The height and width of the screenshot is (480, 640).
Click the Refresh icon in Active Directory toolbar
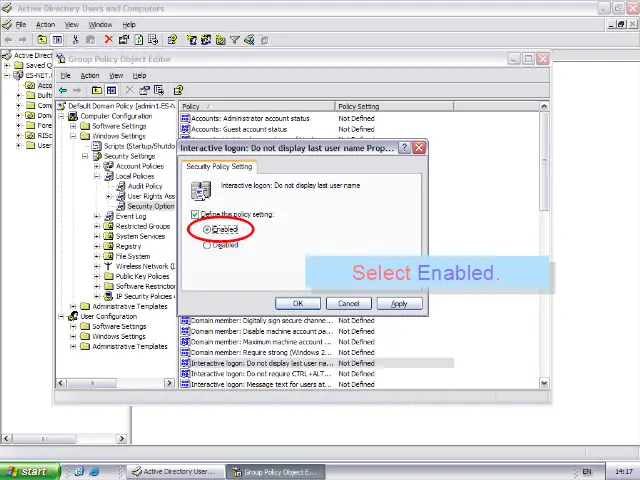pos(139,40)
